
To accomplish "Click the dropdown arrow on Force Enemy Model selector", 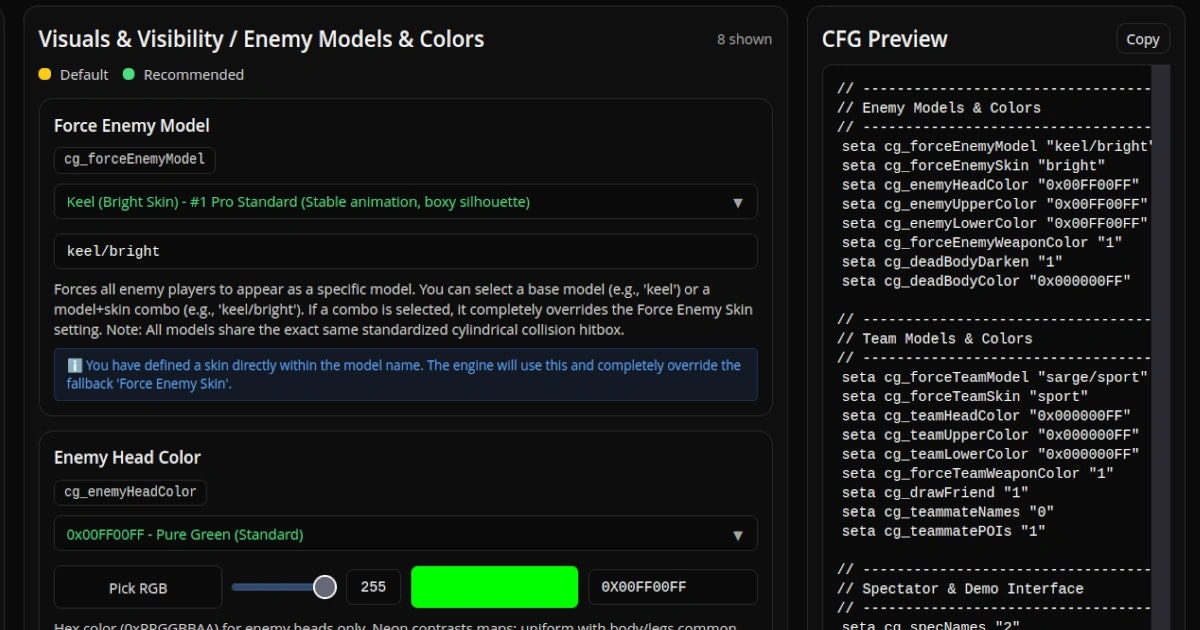I will point(739,201).
